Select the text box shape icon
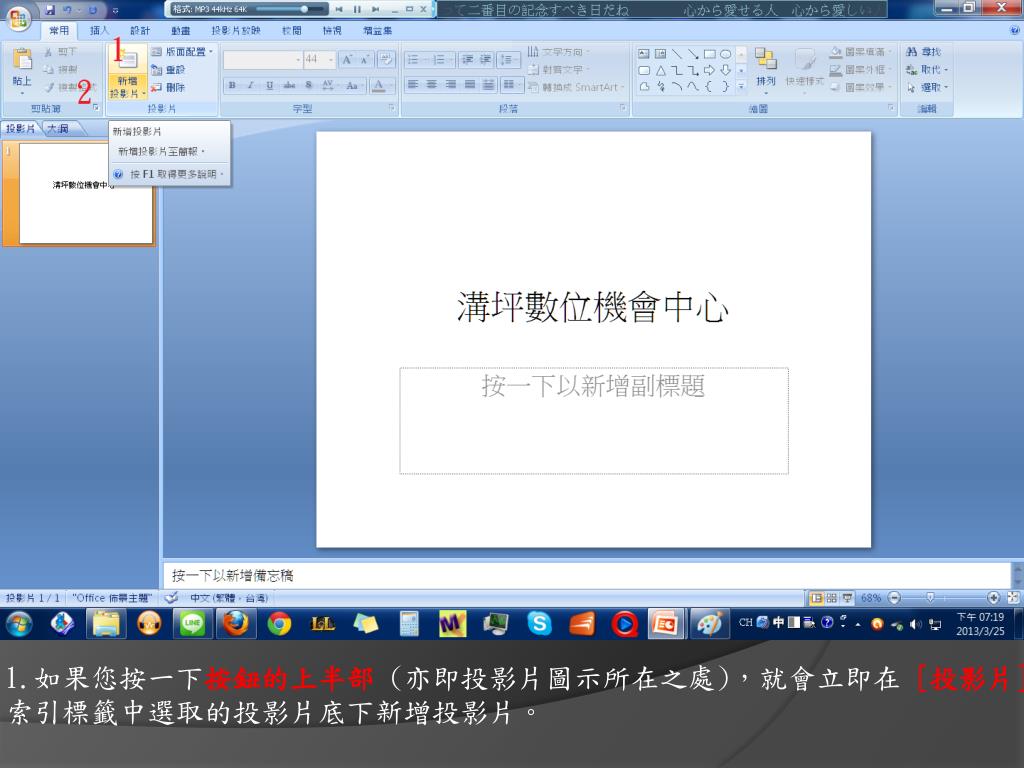Image resolution: width=1024 pixels, height=768 pixels. pyautogui.click(x=644, y=54)
